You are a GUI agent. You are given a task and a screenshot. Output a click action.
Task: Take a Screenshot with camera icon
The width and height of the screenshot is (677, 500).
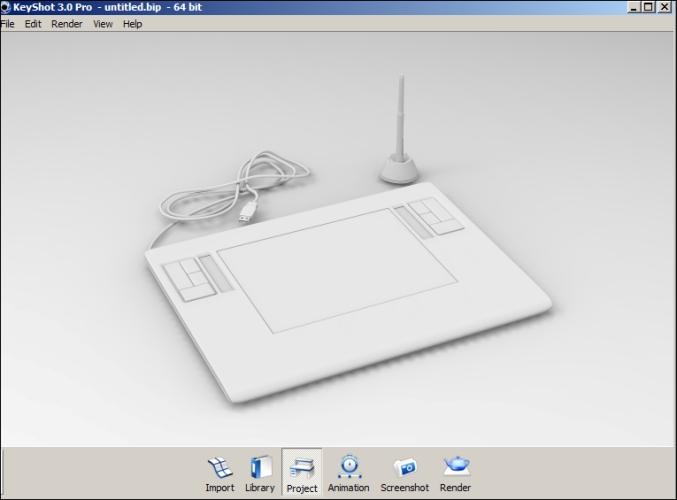coord(405,474)
